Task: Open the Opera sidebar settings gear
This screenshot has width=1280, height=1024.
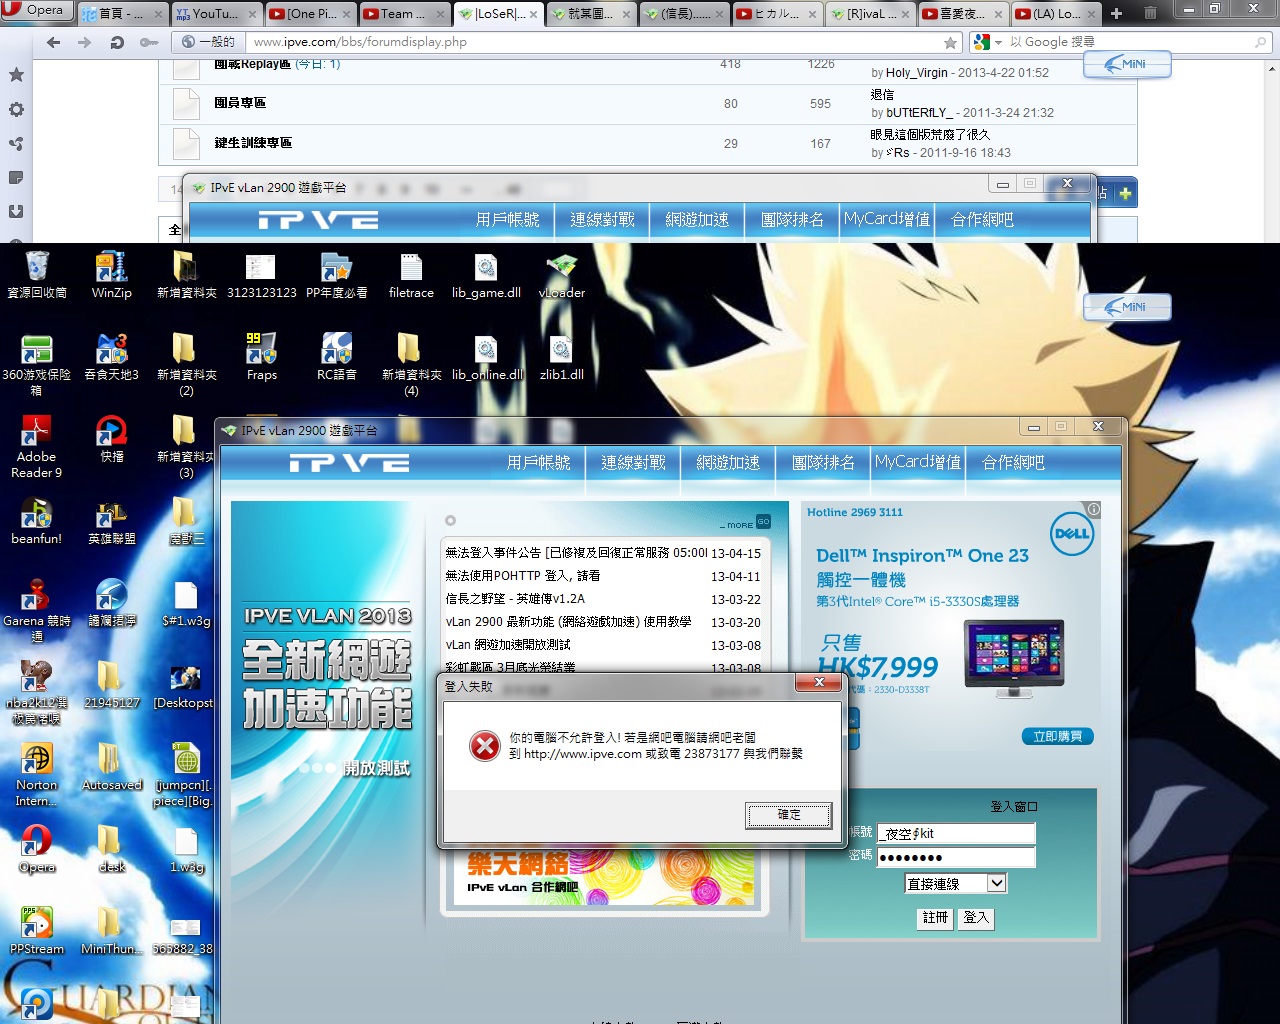Action: (16, 110)
